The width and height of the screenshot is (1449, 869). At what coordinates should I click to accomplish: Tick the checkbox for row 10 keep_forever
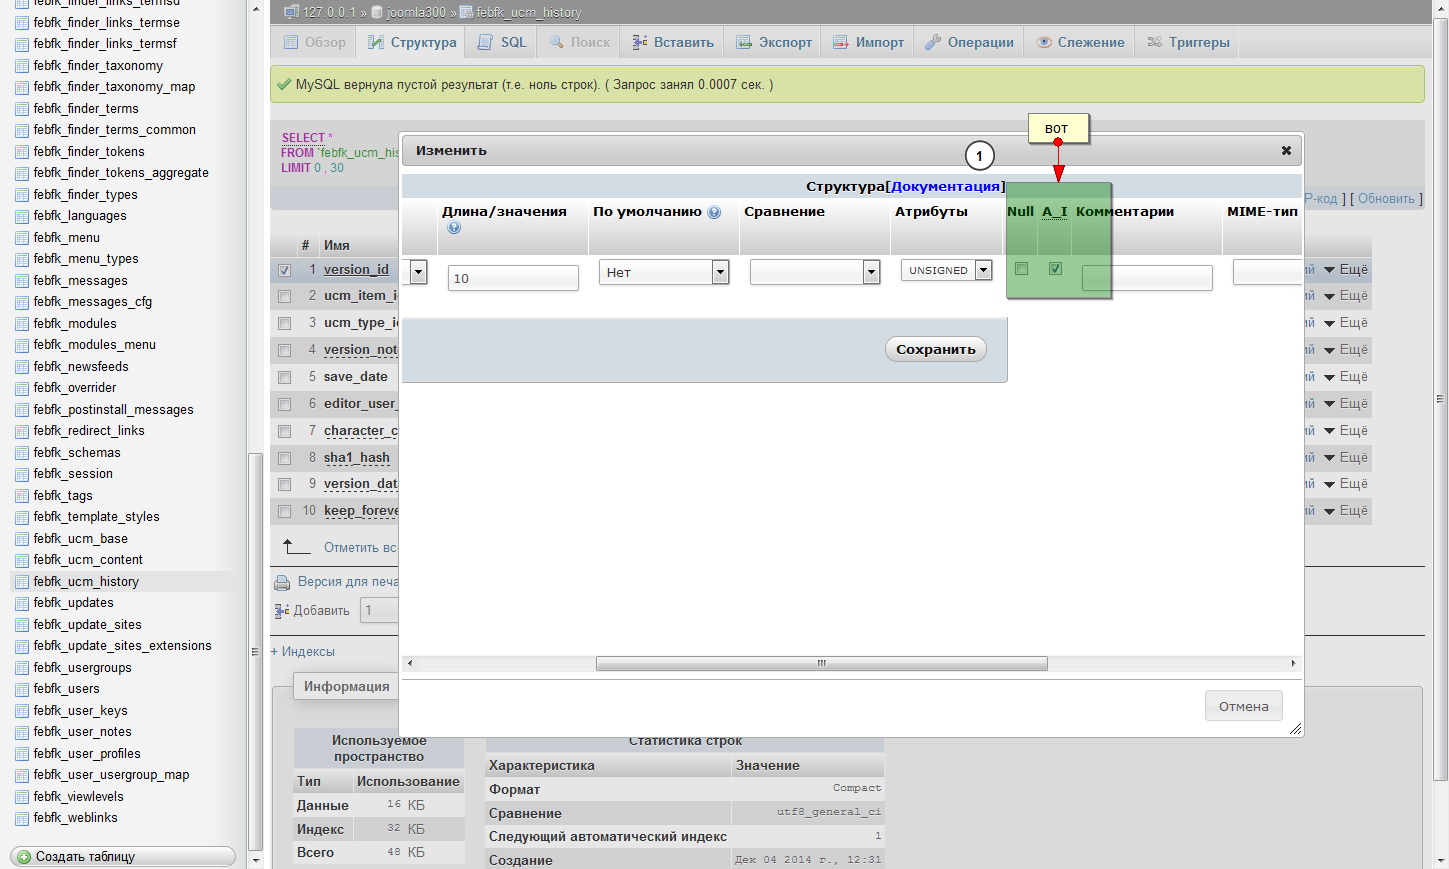coord(285,512)
